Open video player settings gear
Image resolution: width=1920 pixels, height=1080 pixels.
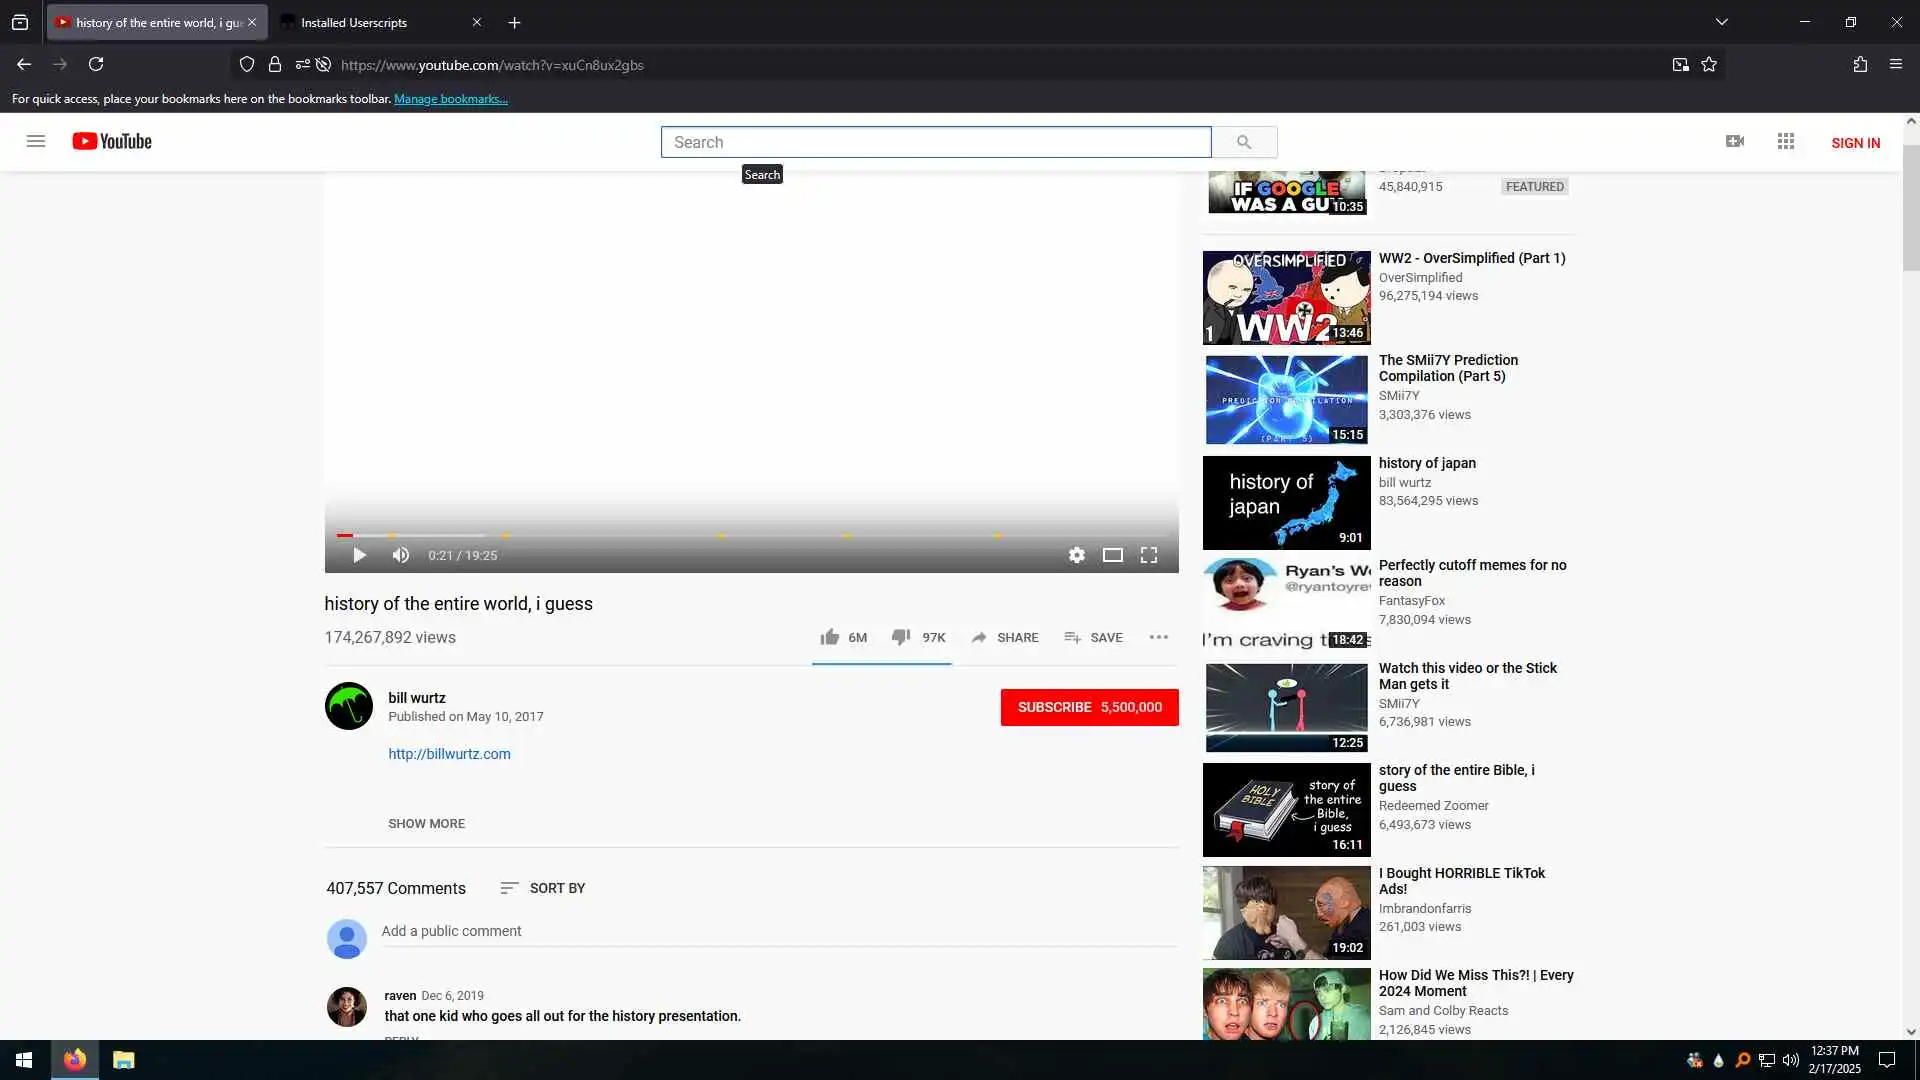click(1076, 555)
